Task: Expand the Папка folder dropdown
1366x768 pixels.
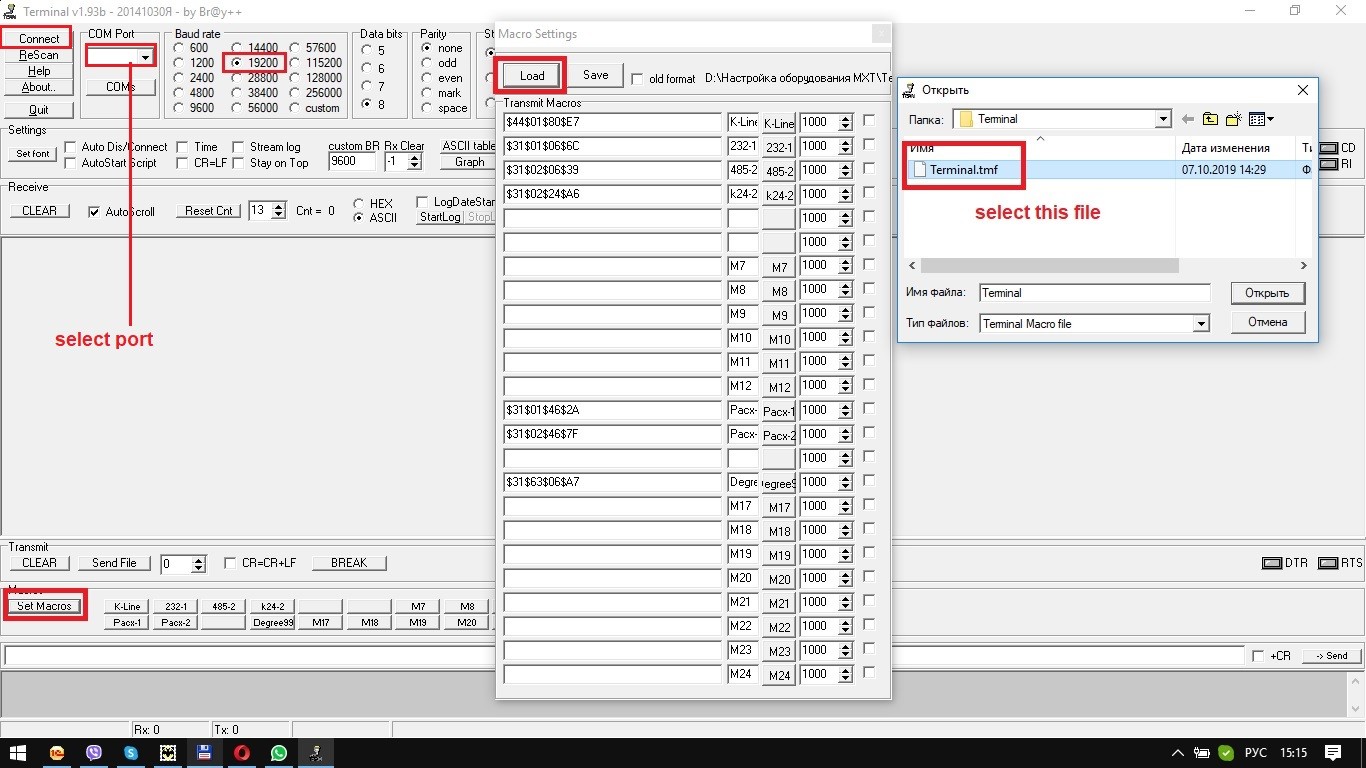Action: pos(1162,118)
